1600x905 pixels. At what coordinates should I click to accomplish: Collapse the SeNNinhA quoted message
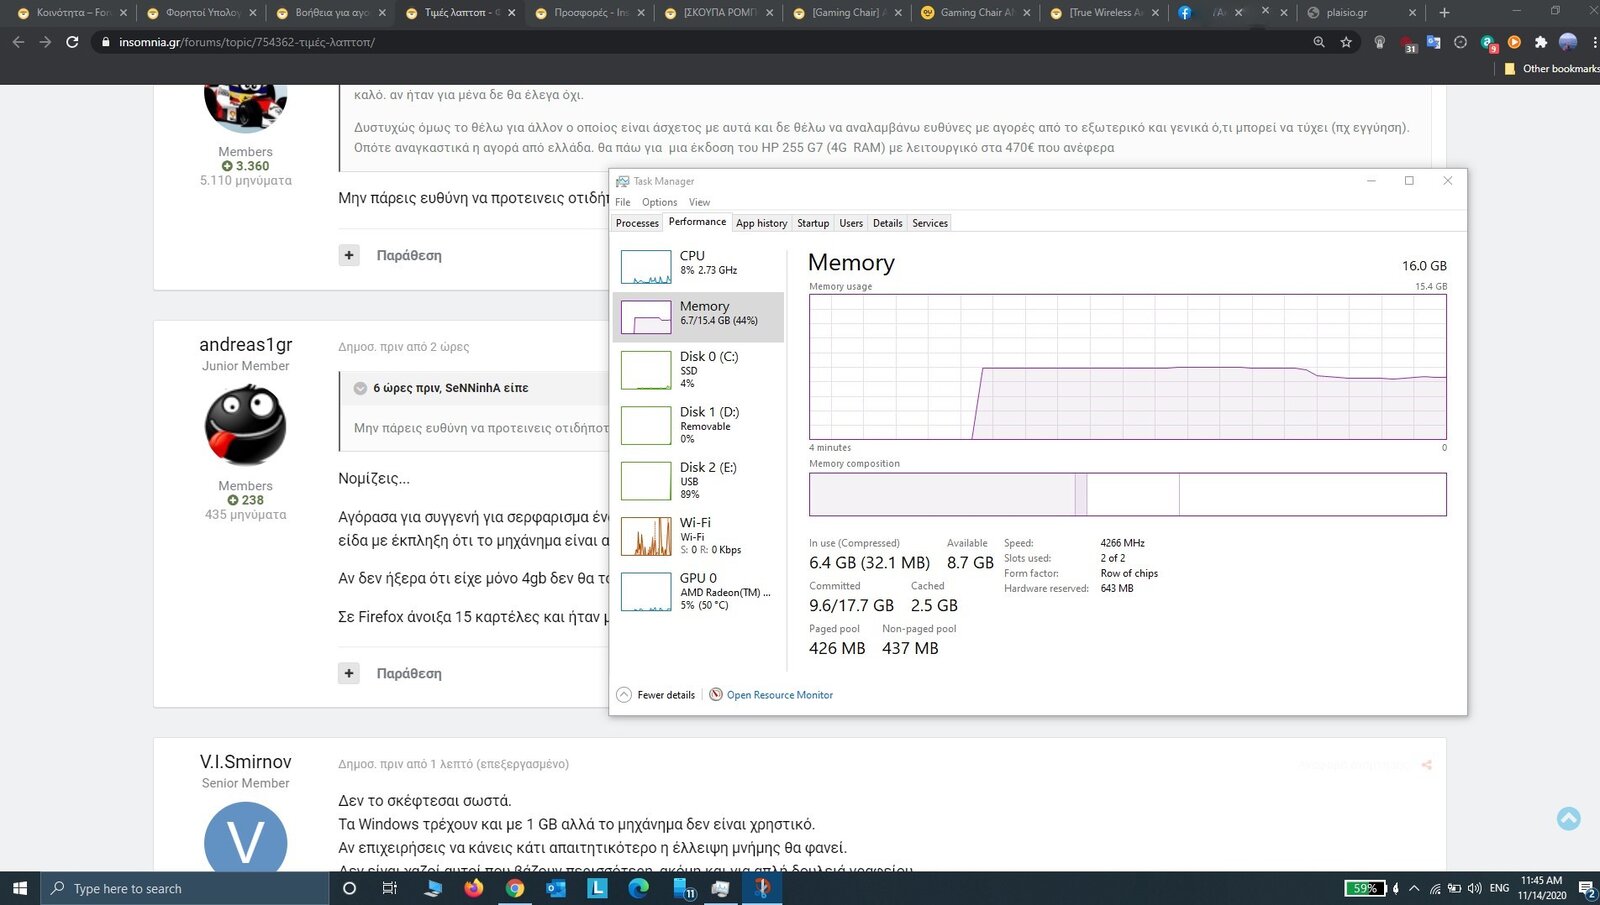point(360,388)
